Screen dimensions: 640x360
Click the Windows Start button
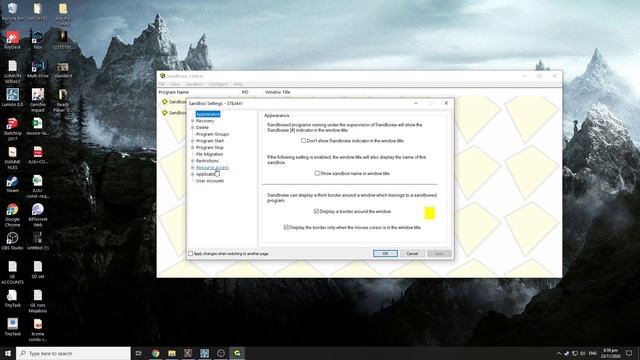[x=8, y=353]
